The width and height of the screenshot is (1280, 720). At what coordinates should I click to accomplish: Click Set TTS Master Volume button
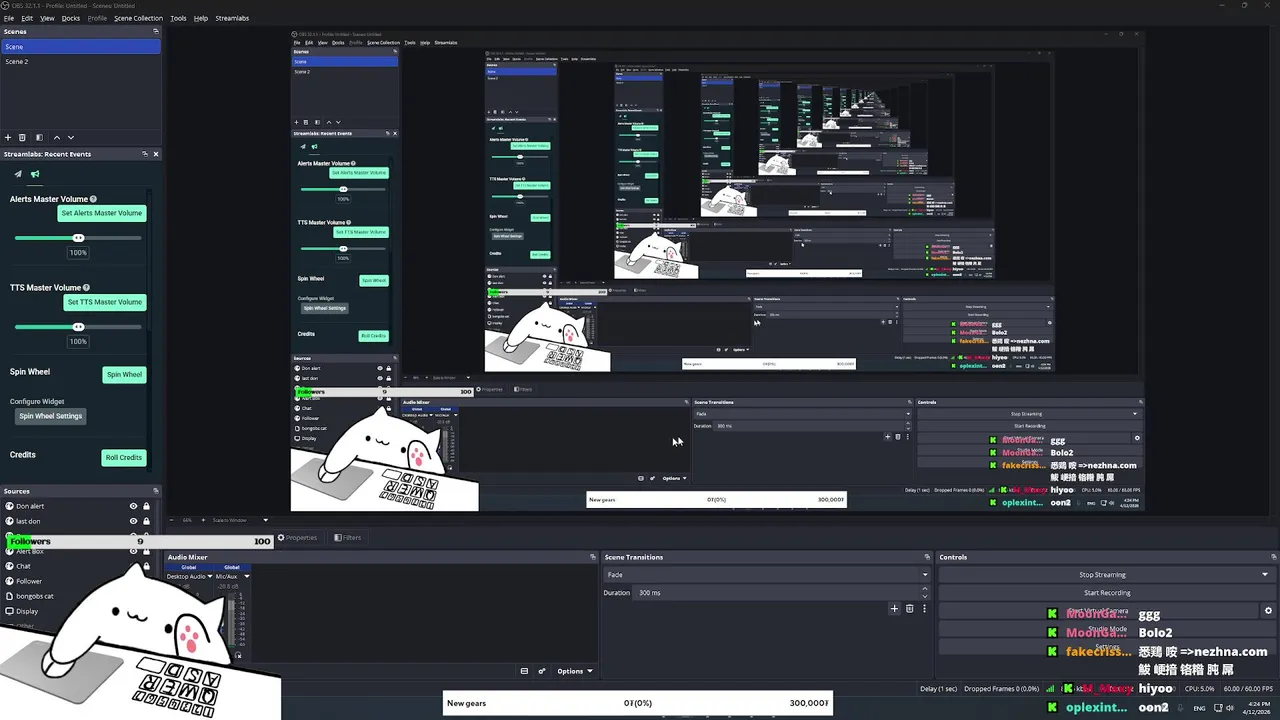tap(104, 302)
